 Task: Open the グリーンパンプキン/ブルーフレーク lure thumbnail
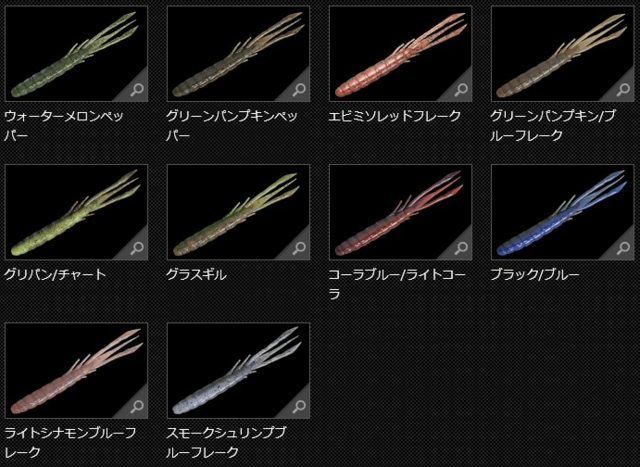562,53
